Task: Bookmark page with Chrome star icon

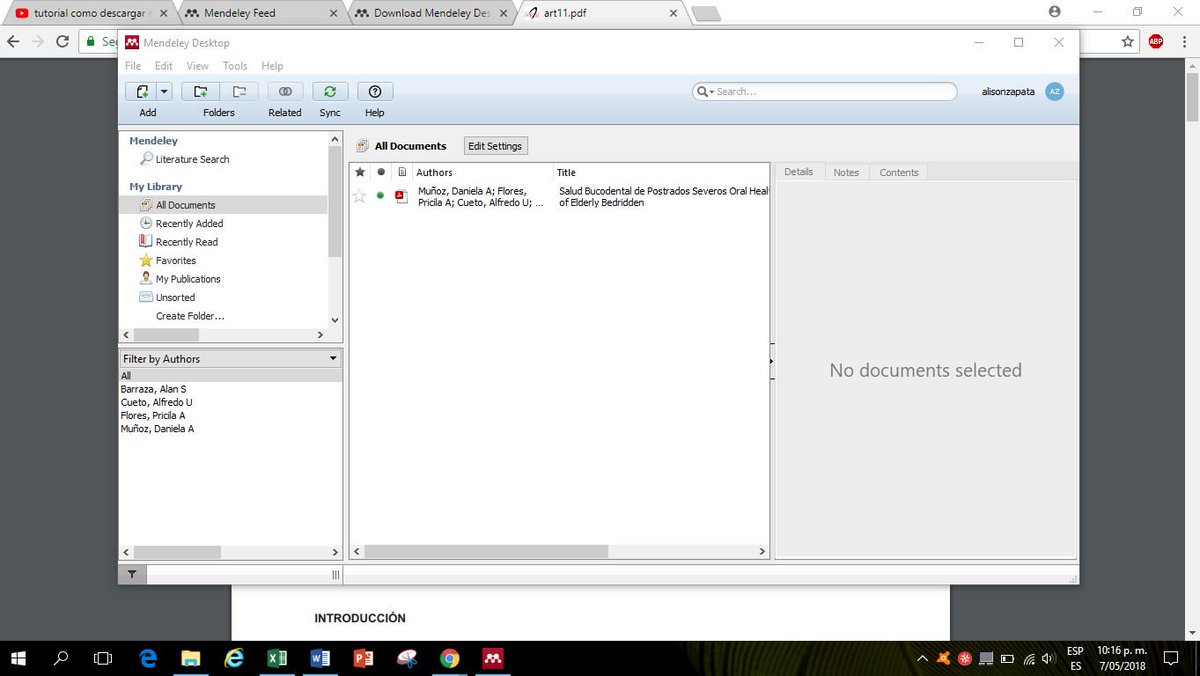Action: (x=1128, y=41)
